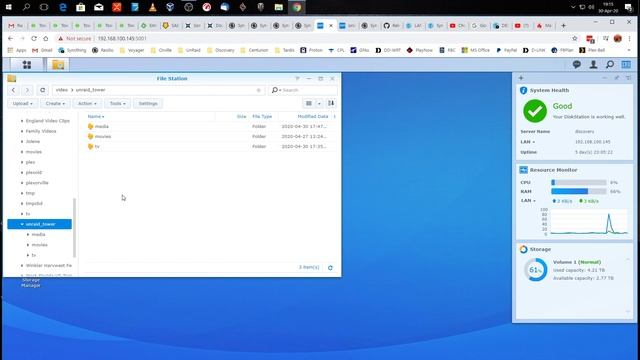The width and height of the screenshot is (640, 360).
Task: Select File Station icon in DSM taskbar
Action: (x=58, y=64)
